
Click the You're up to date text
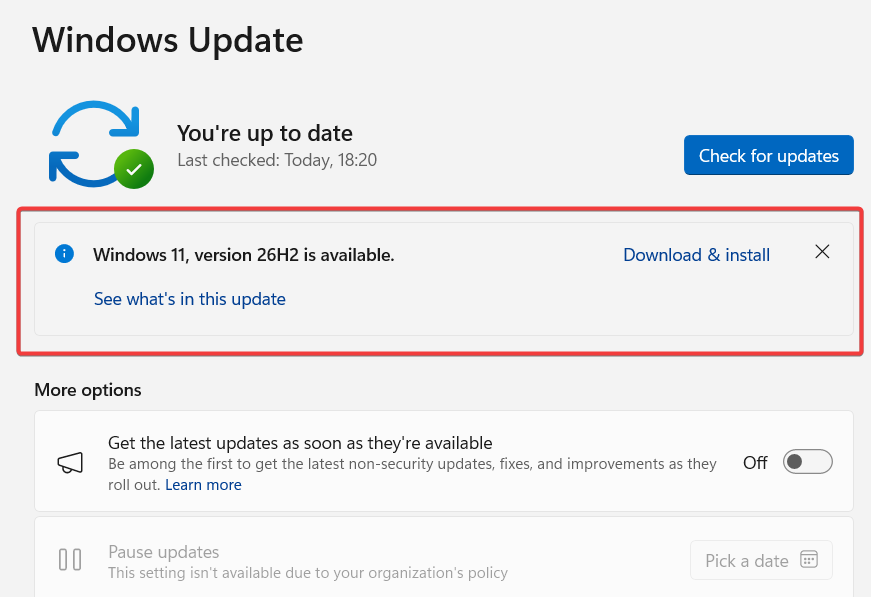(x=265, y=133)
